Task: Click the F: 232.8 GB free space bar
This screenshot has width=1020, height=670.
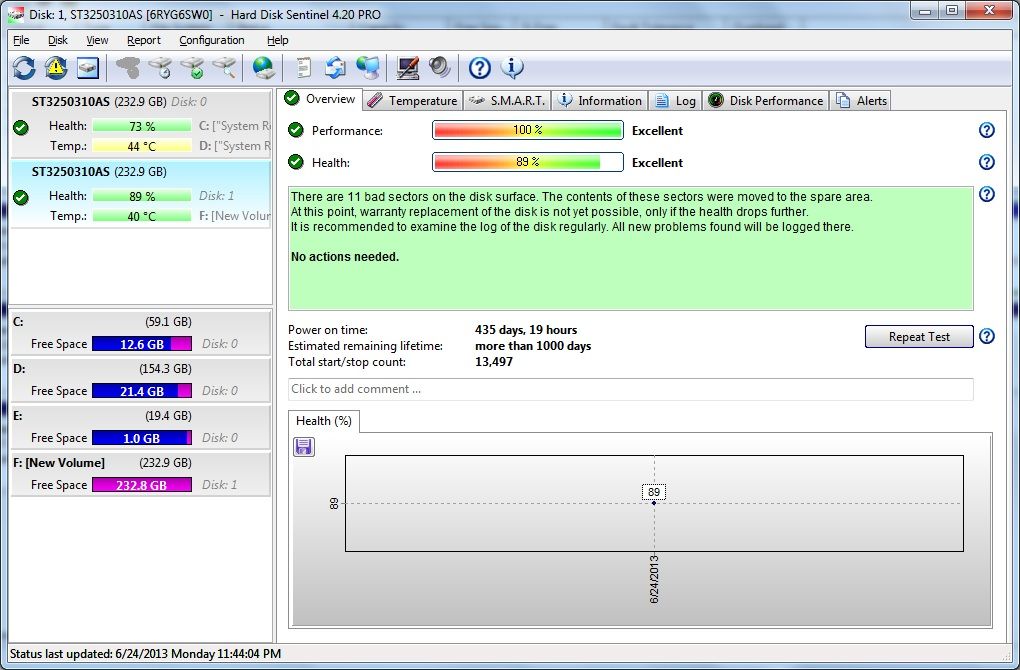Action: (142, 485)
